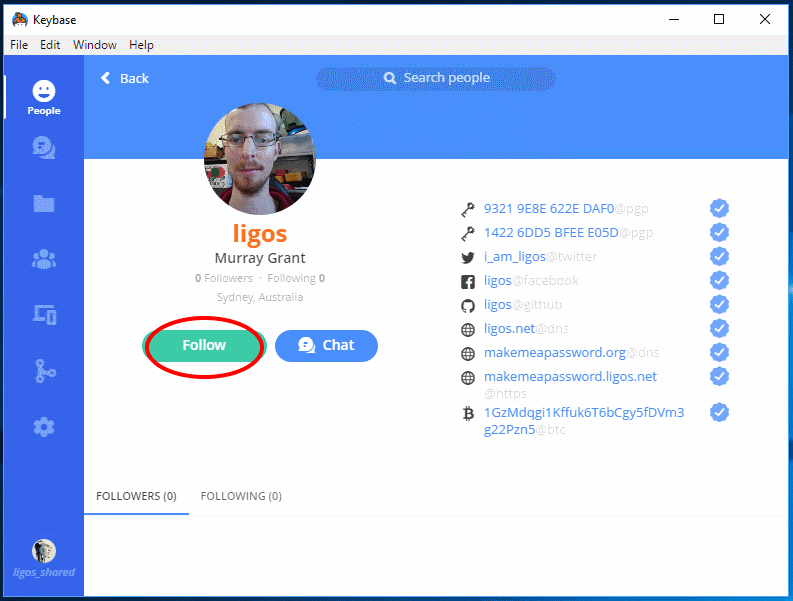Click verified checkmark next to makemeapassword.ligos.net
Screen dimensions: 793x601
point(719,376)
